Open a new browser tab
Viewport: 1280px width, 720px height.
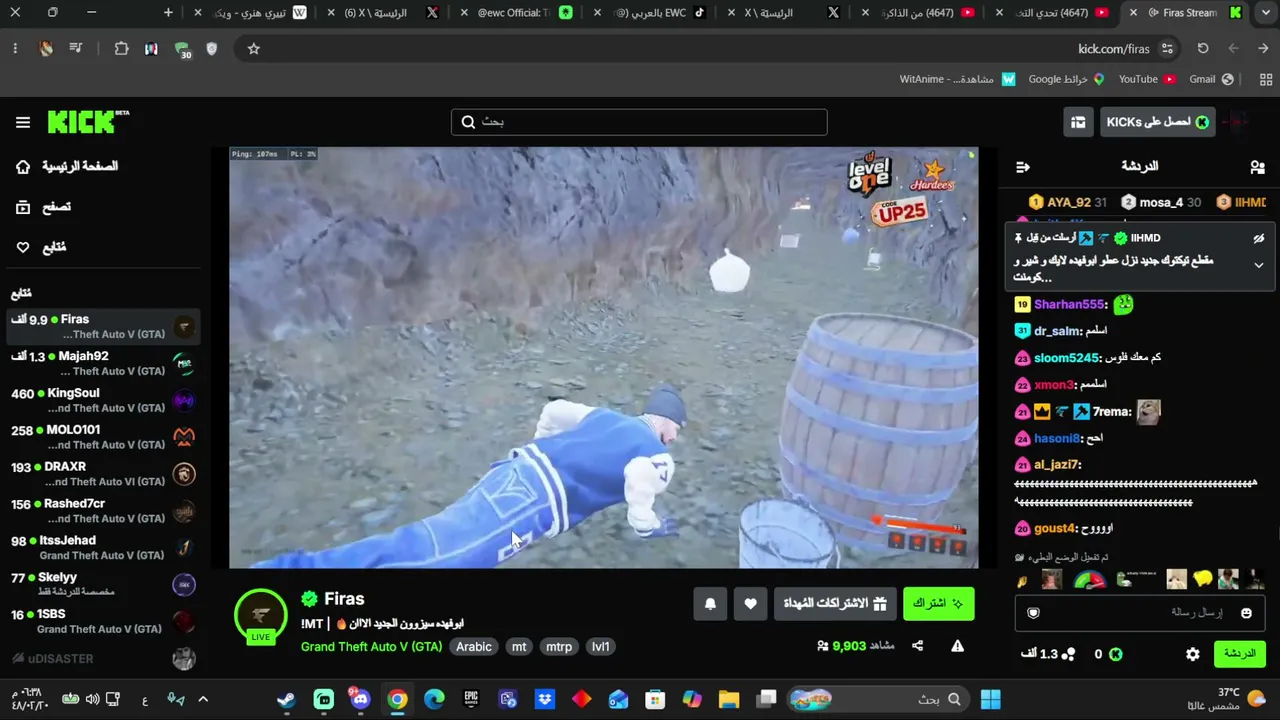[168, 13]
